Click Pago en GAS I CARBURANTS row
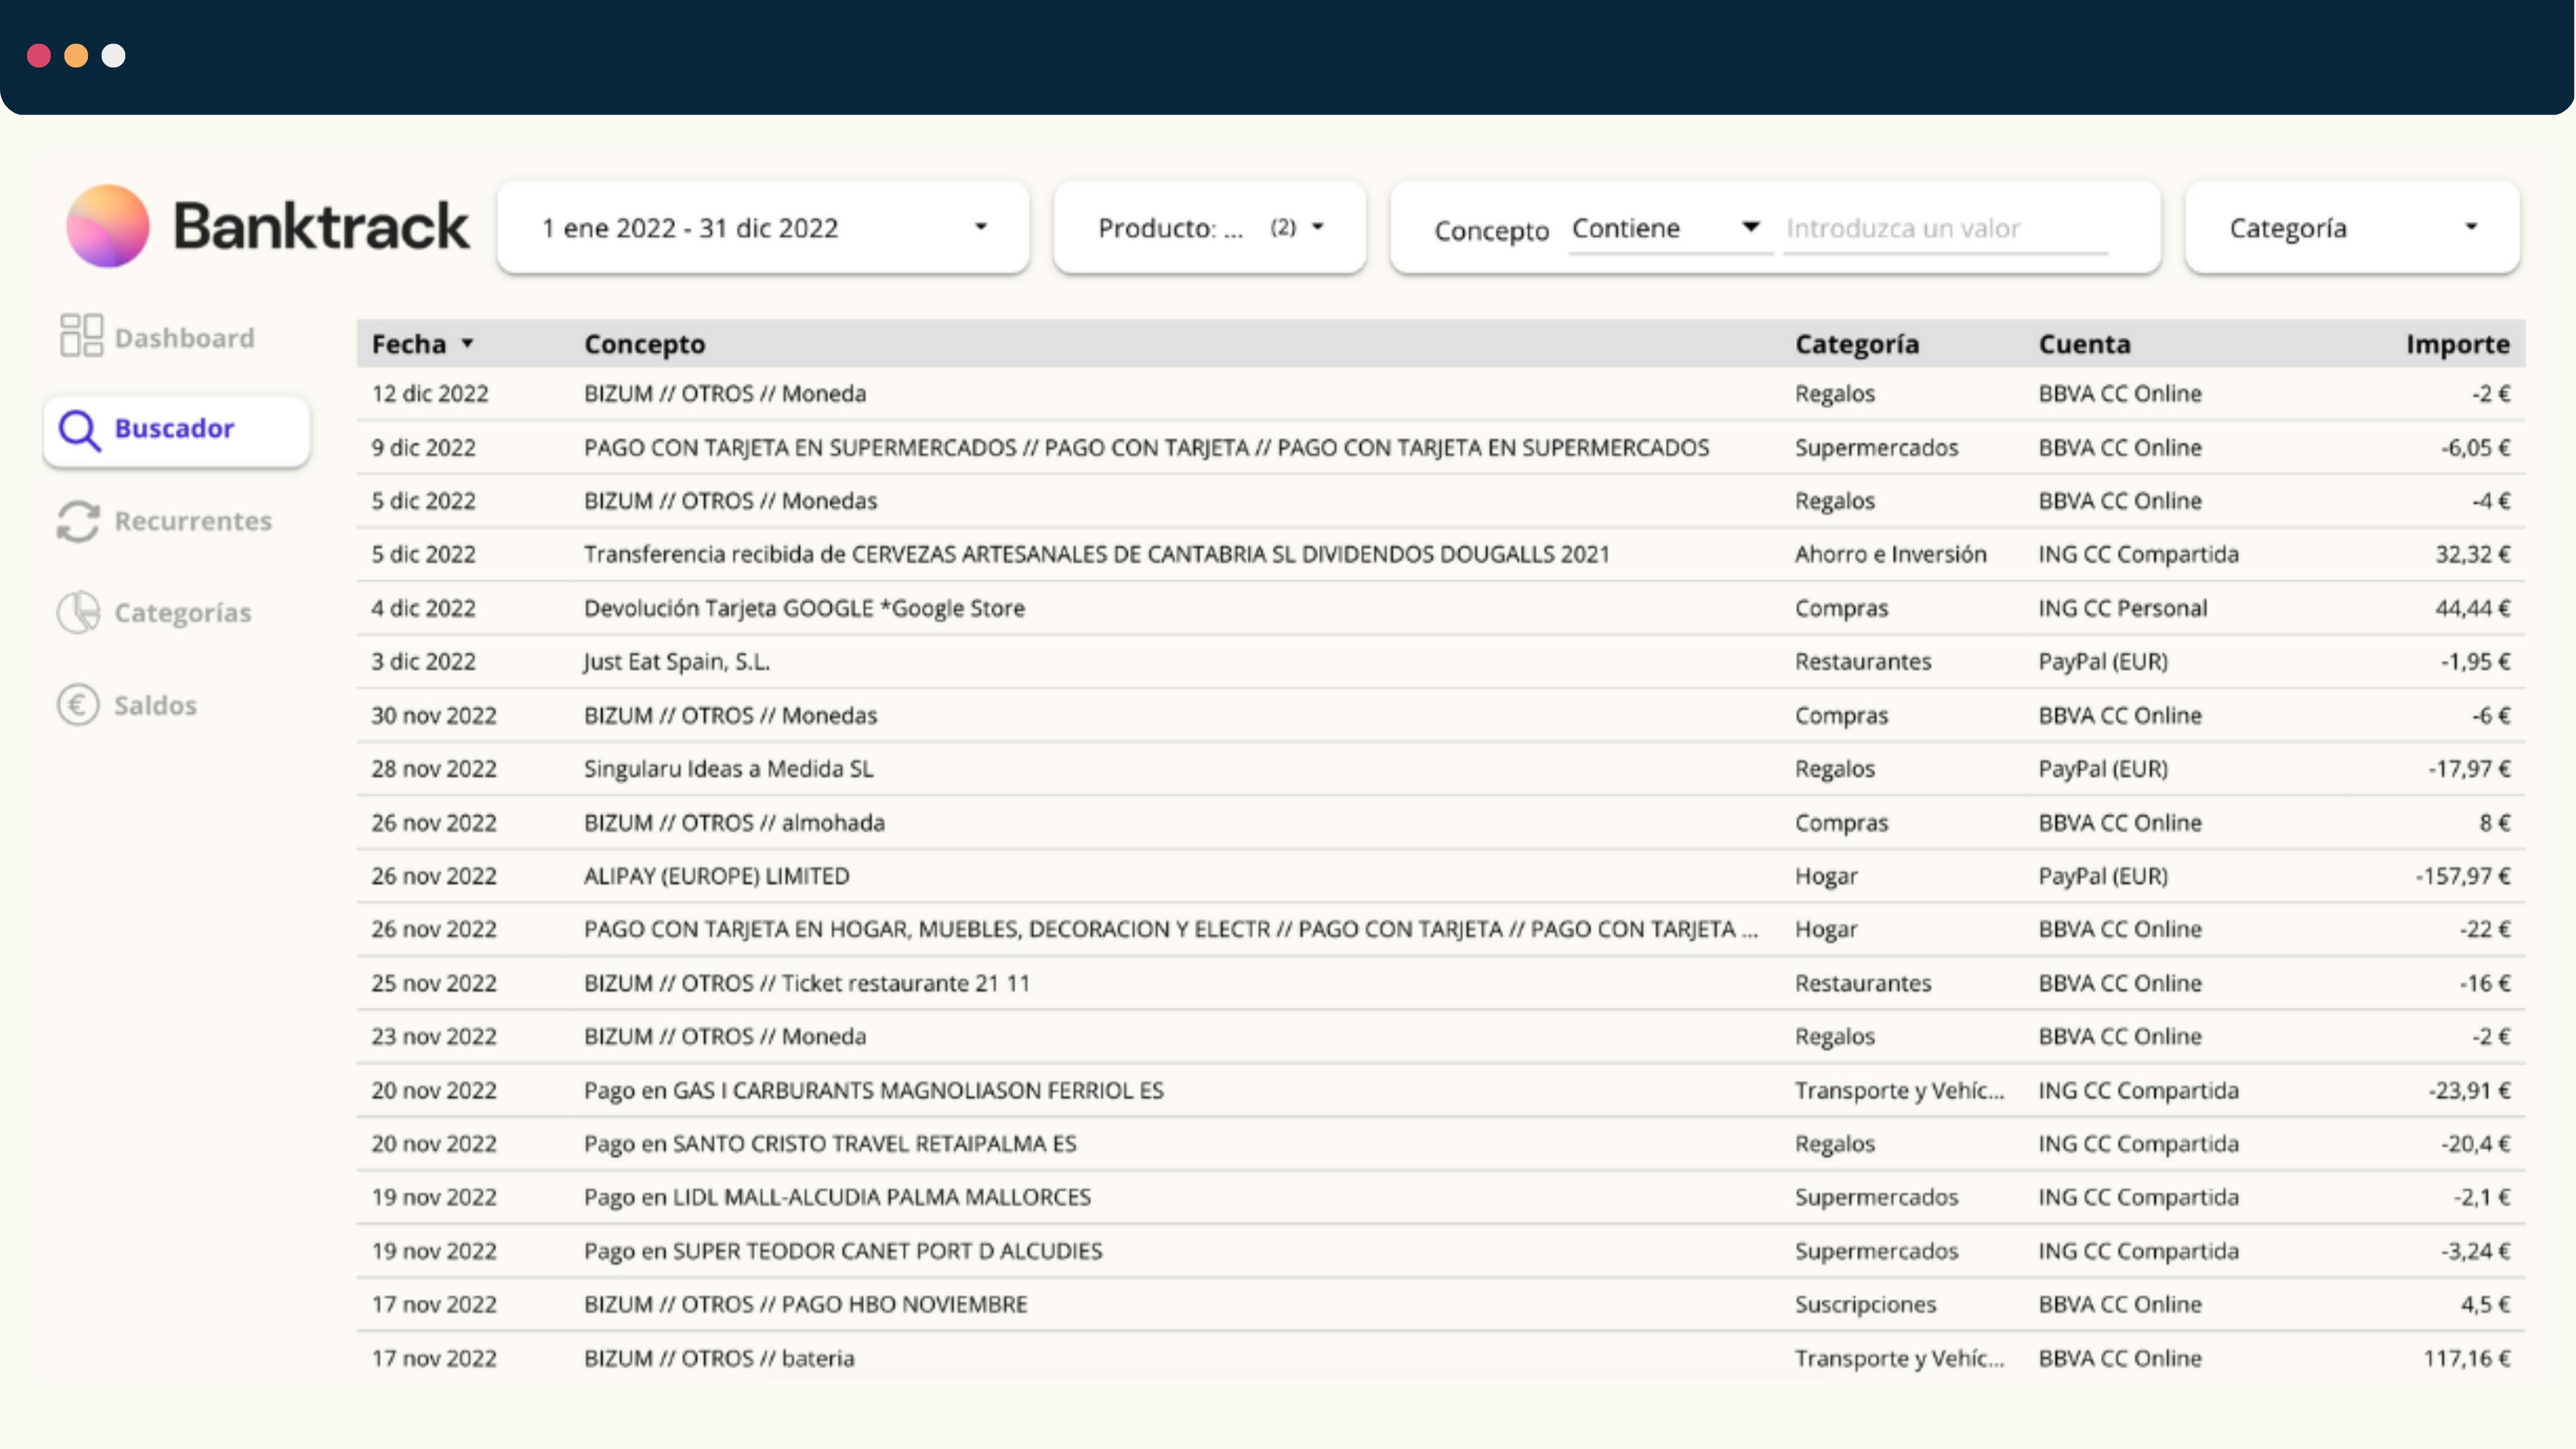This screenshot has width=2576, height=1449. 1441,1090
